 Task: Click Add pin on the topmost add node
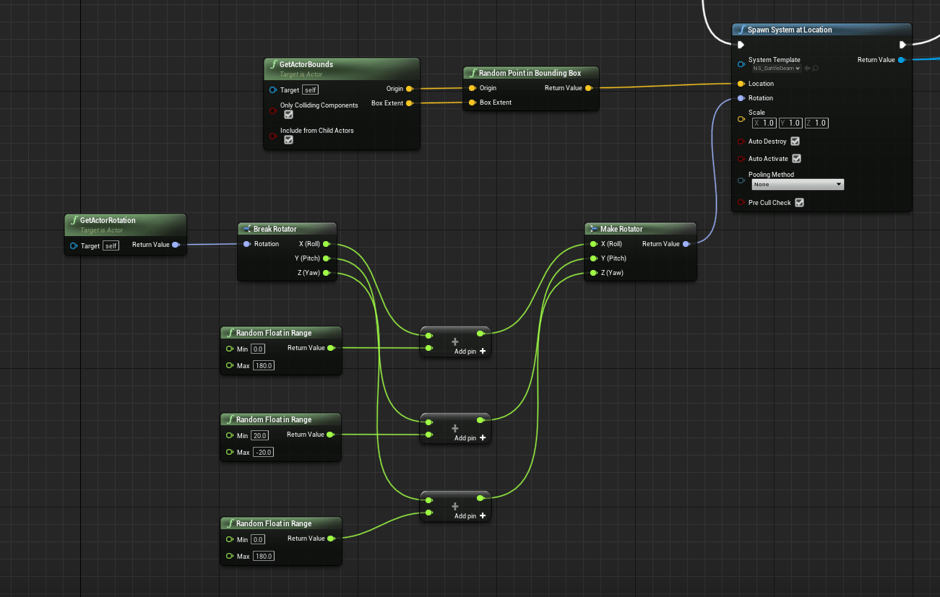click(x=470, y=351)
